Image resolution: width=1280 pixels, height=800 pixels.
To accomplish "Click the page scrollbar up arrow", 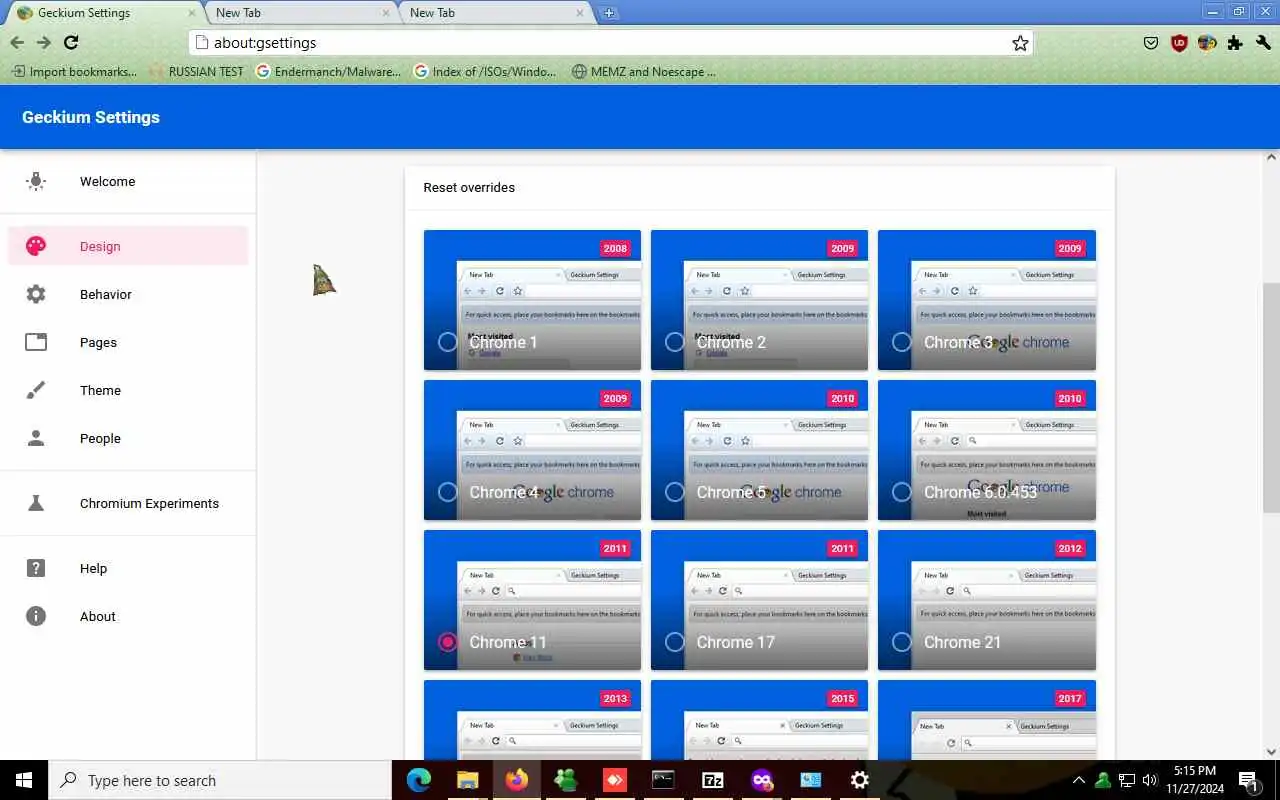I will coord(1272,157).
